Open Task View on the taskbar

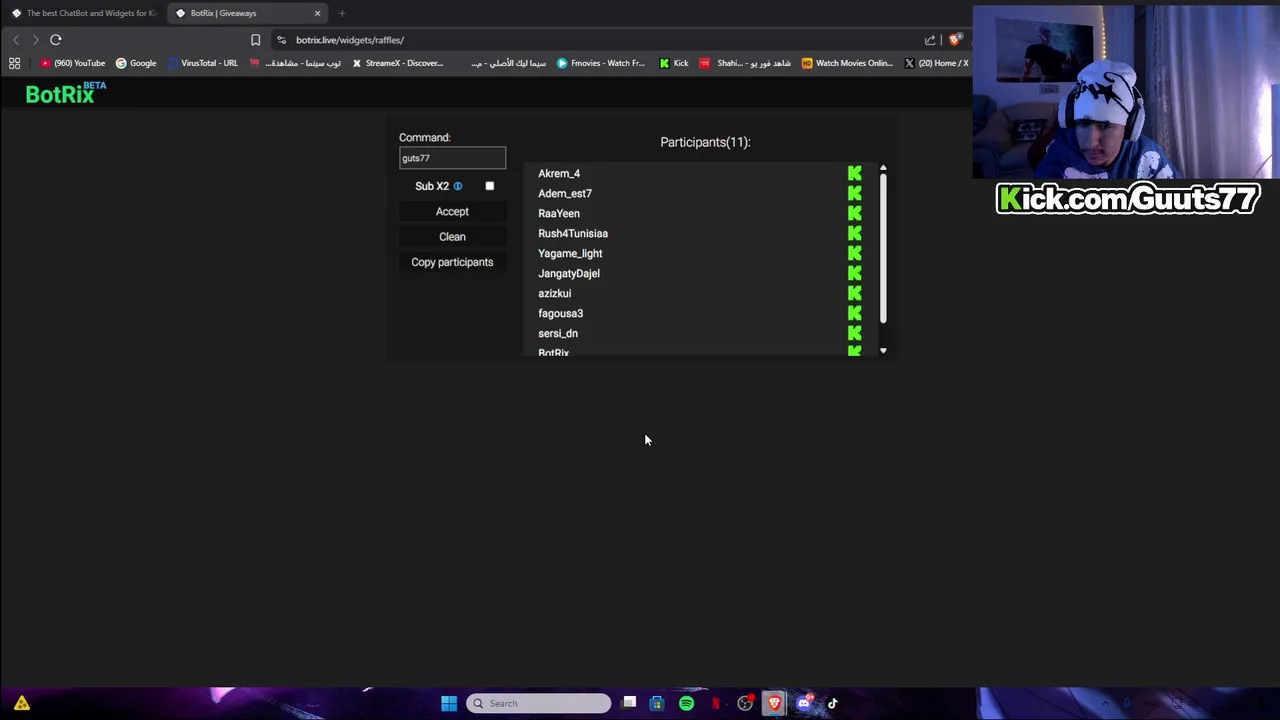tap(629, 703)
